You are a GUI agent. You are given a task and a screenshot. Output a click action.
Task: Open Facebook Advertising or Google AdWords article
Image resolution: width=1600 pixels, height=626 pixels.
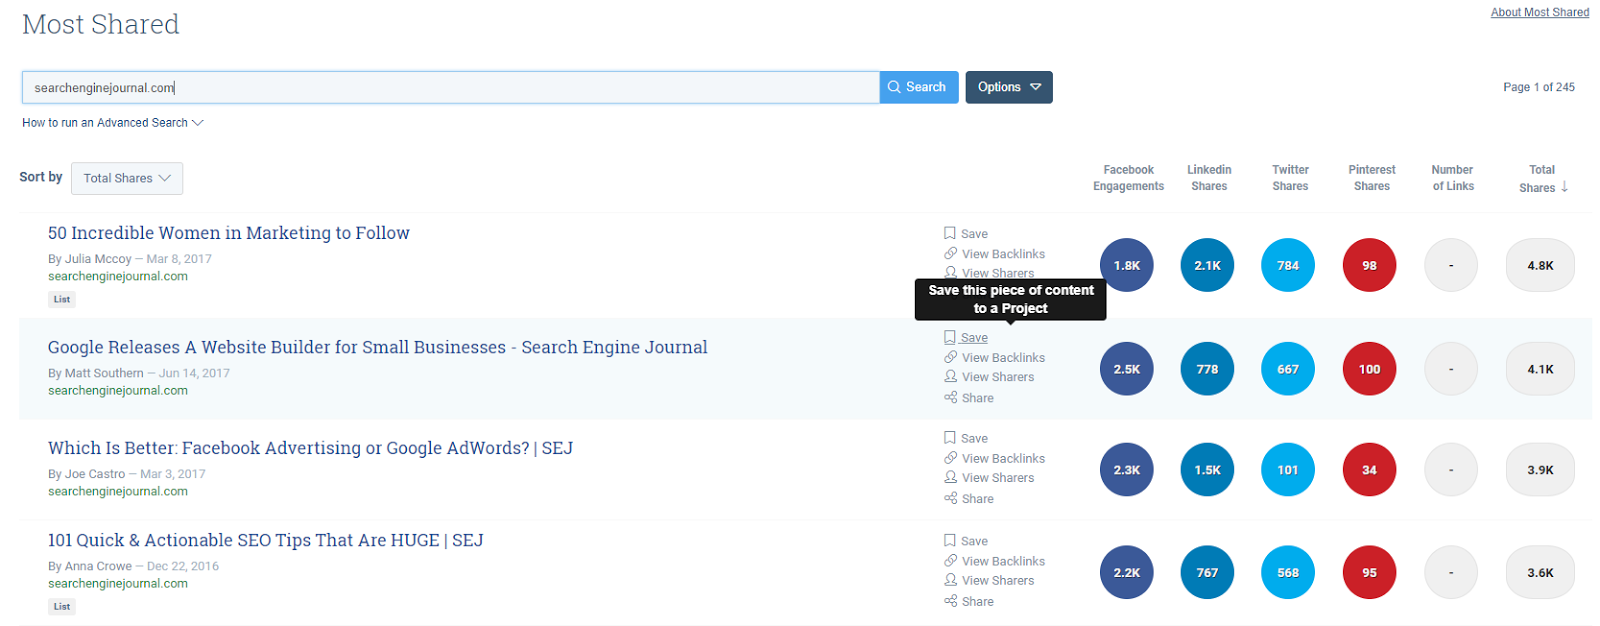click(x=310, y=448)
